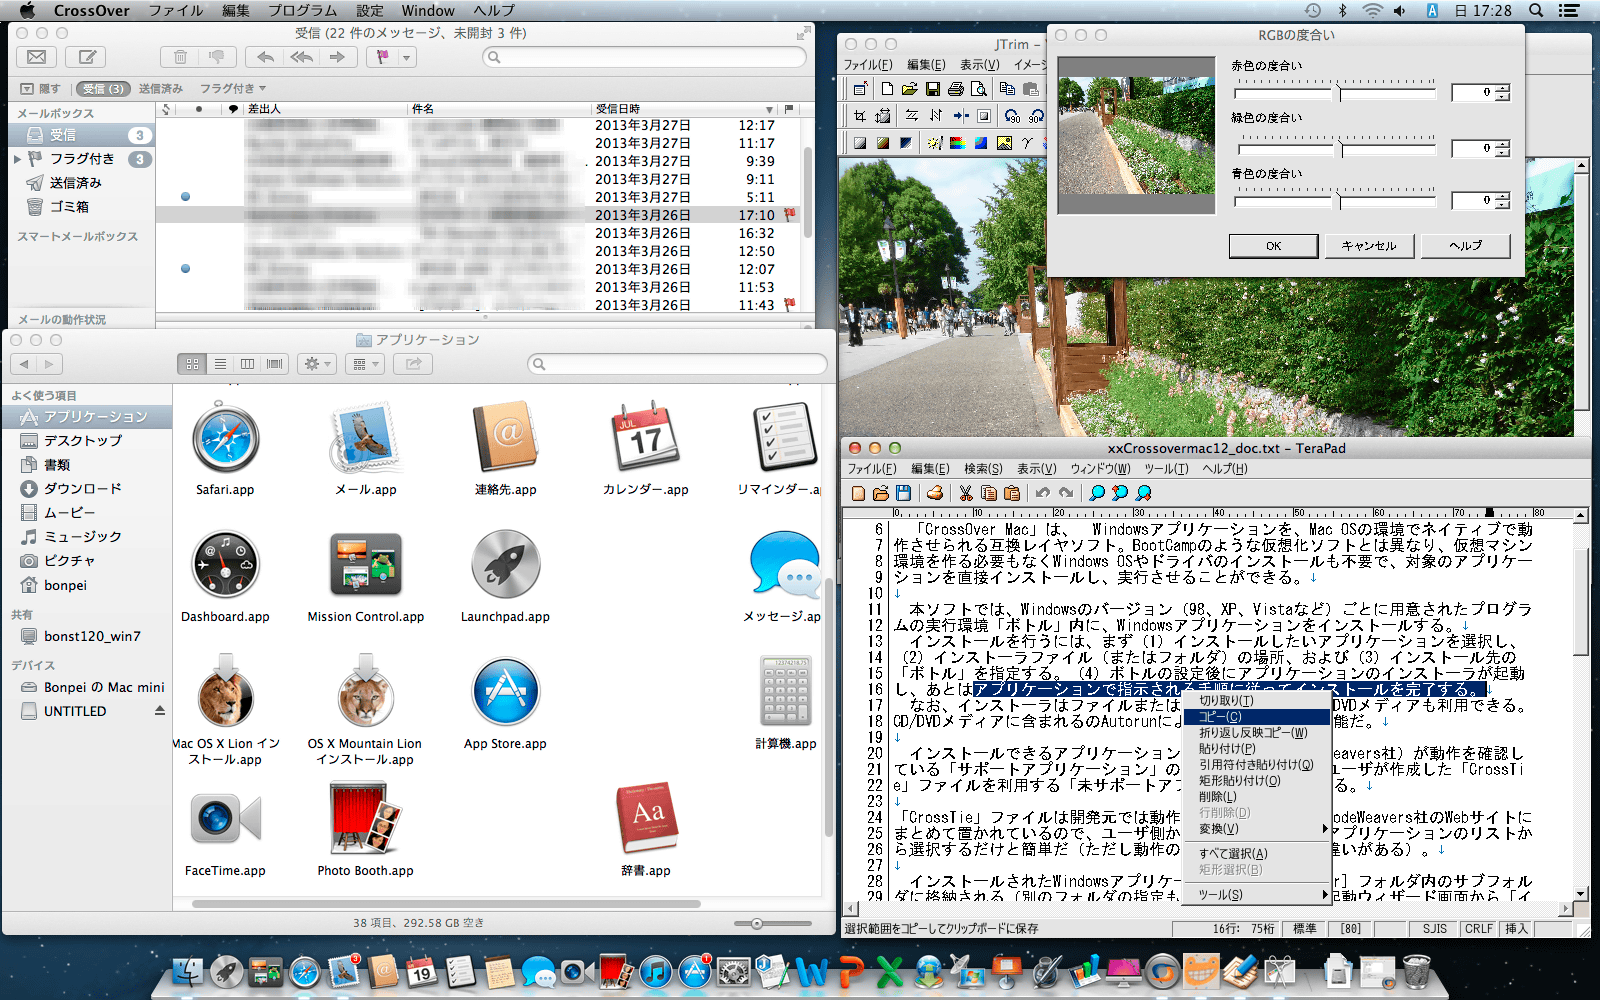The width and height of the screenshot is (1600, 1000).
Task: Open the 編集(E) menu in JTrim
Action: 926,65
